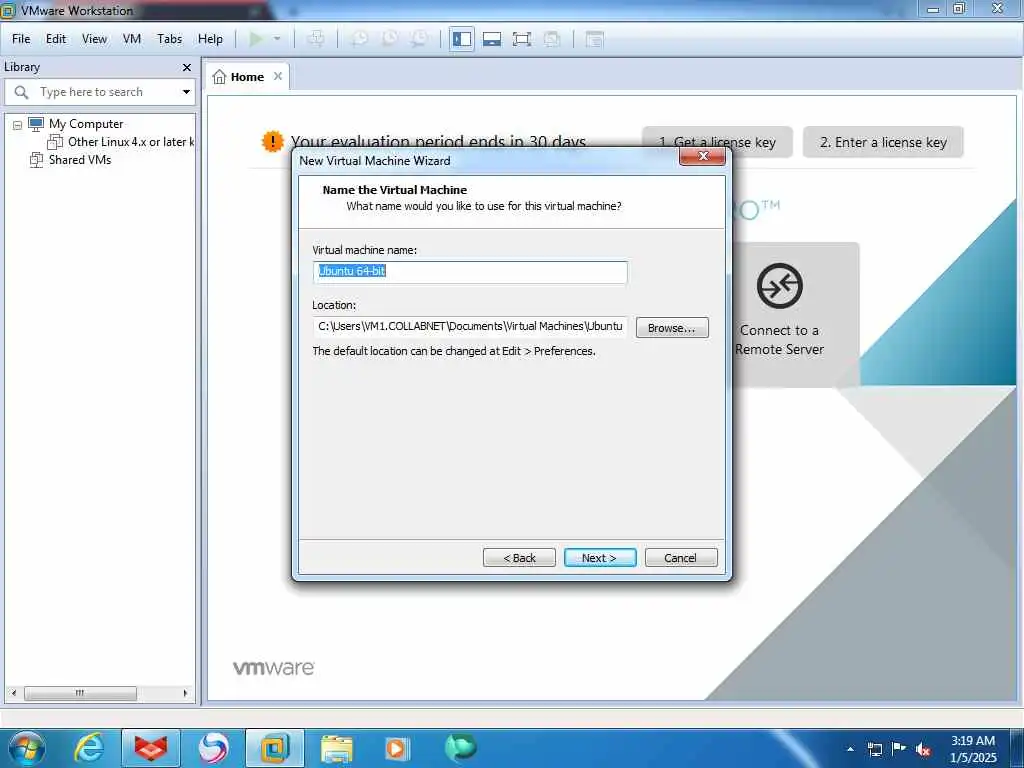Toggle the Show Library sidebar icon
Screen dimensions: 1024x768
462,39
